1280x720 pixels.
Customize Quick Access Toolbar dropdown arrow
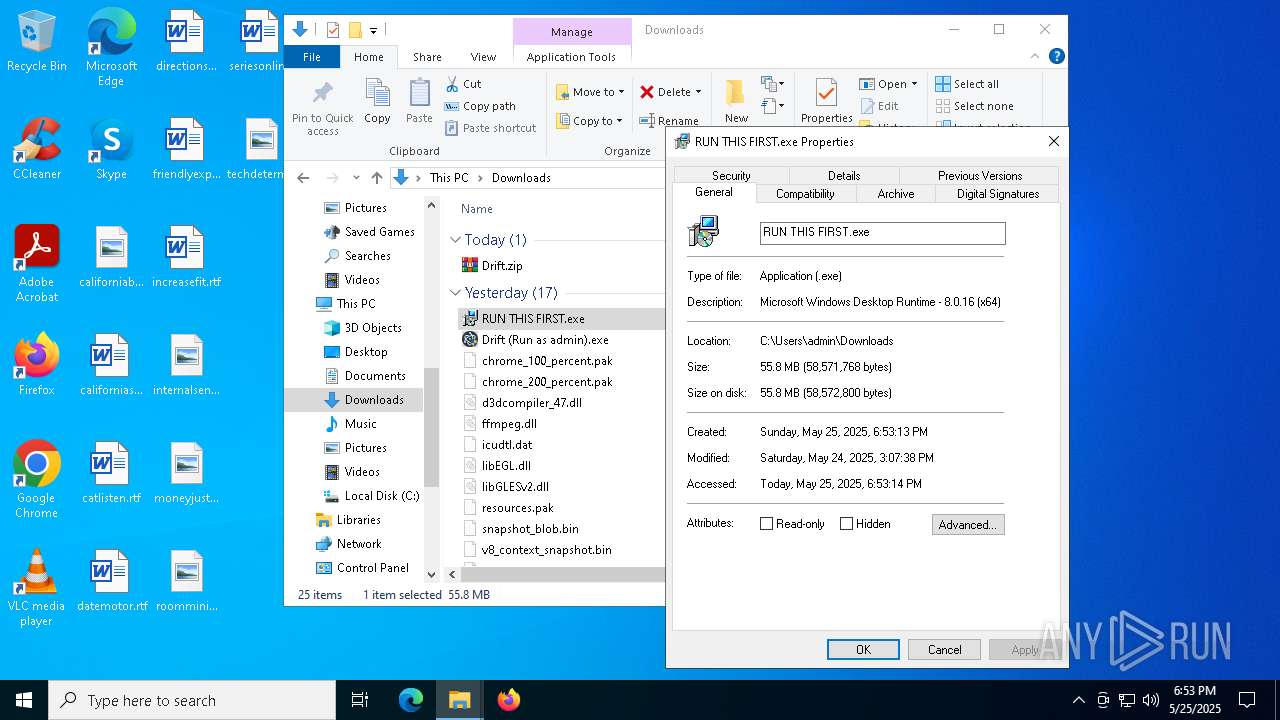(373, 31)
